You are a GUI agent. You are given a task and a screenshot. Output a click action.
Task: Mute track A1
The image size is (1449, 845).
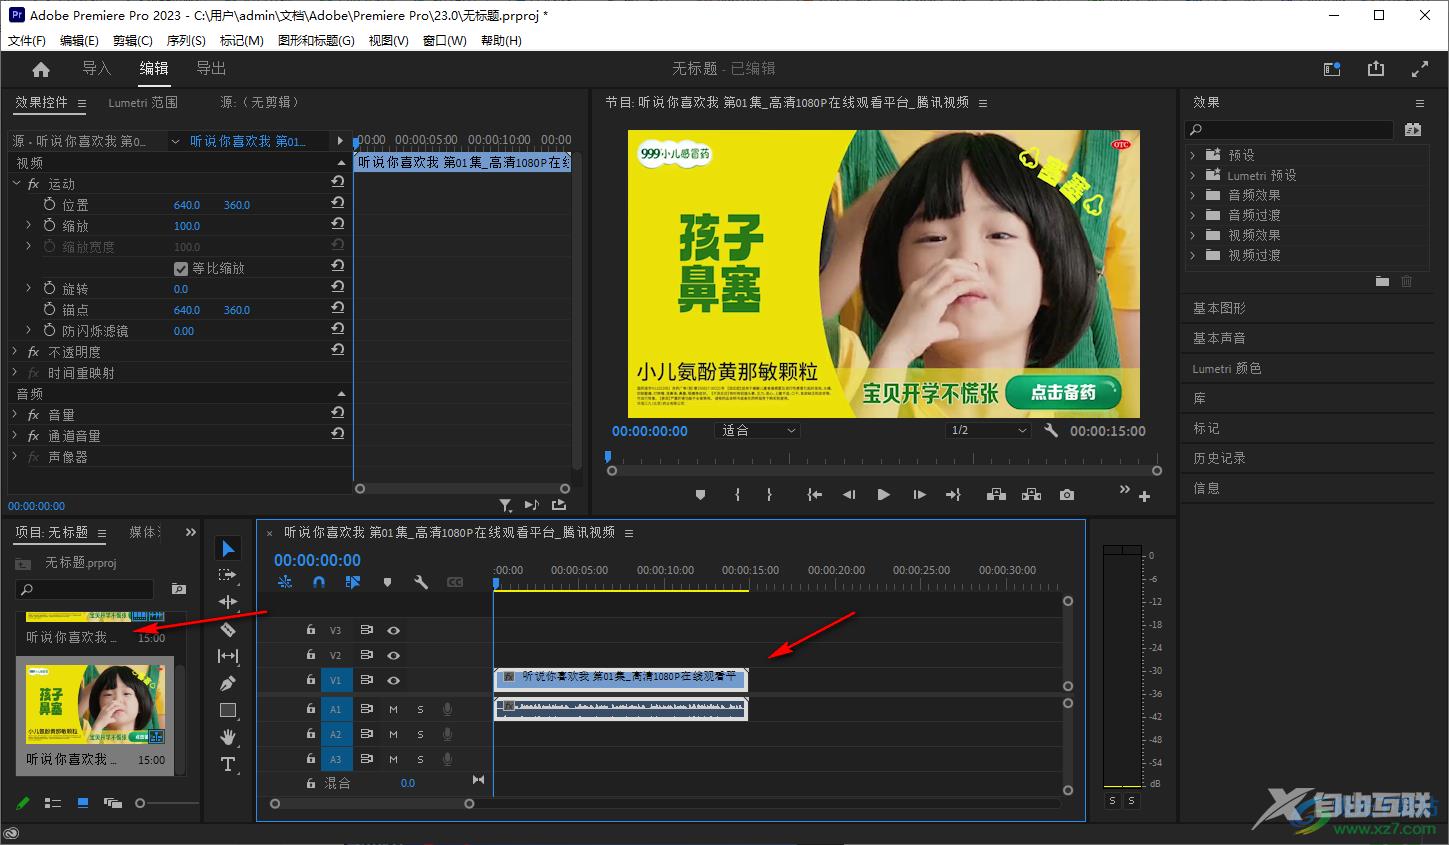coord(393,709)
